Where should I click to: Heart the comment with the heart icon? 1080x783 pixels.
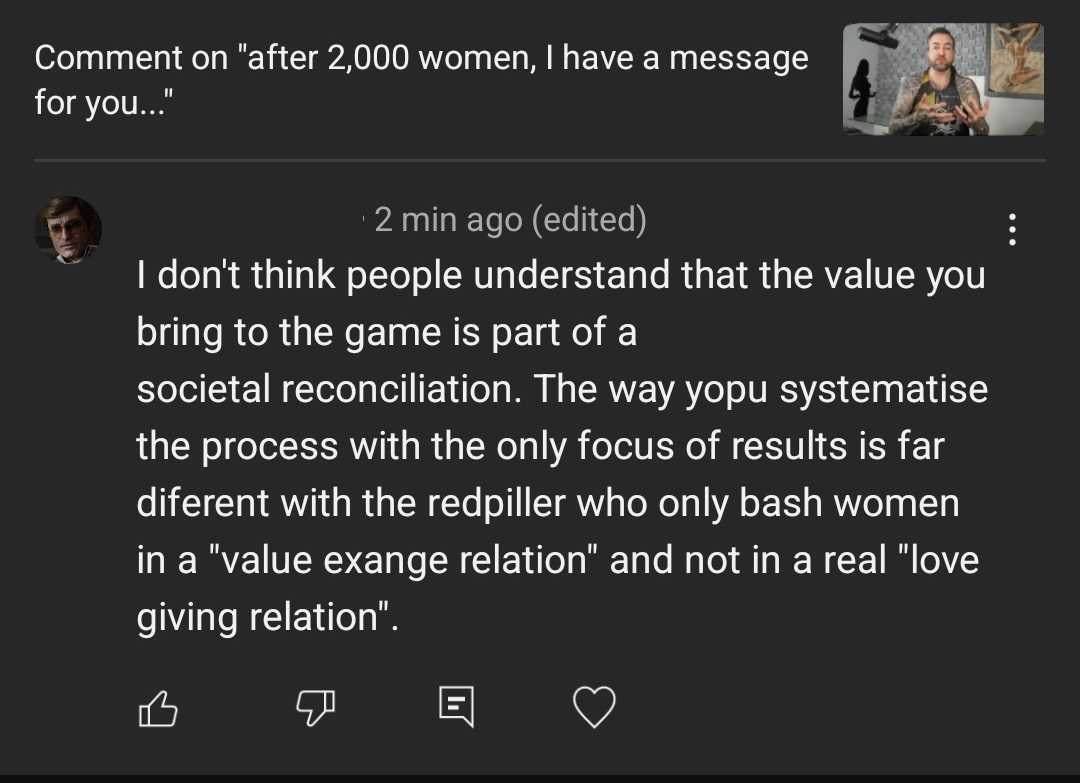[x=594, y=709]
